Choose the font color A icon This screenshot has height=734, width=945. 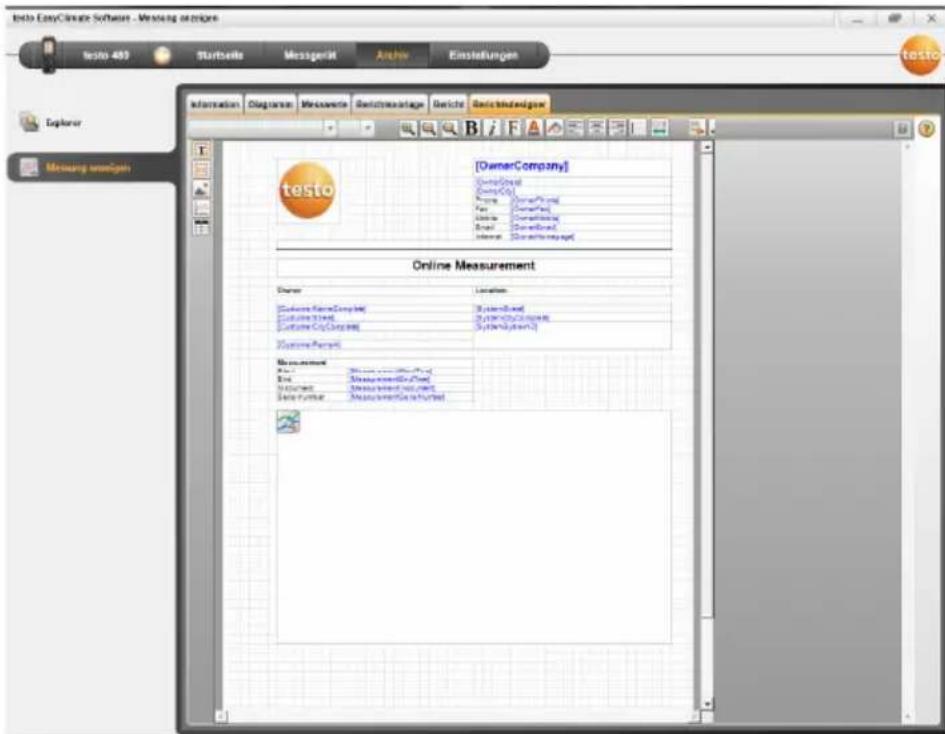coord(533,128)
